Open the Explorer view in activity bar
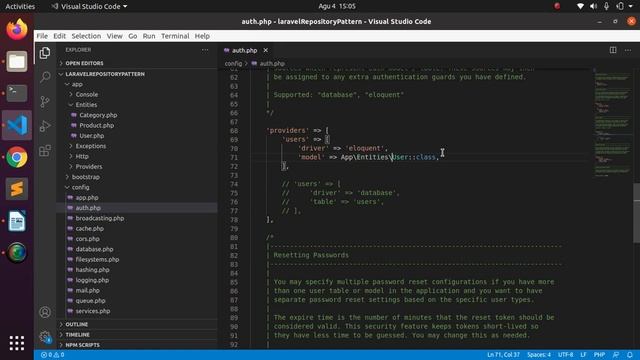 (x=45, y=53)
